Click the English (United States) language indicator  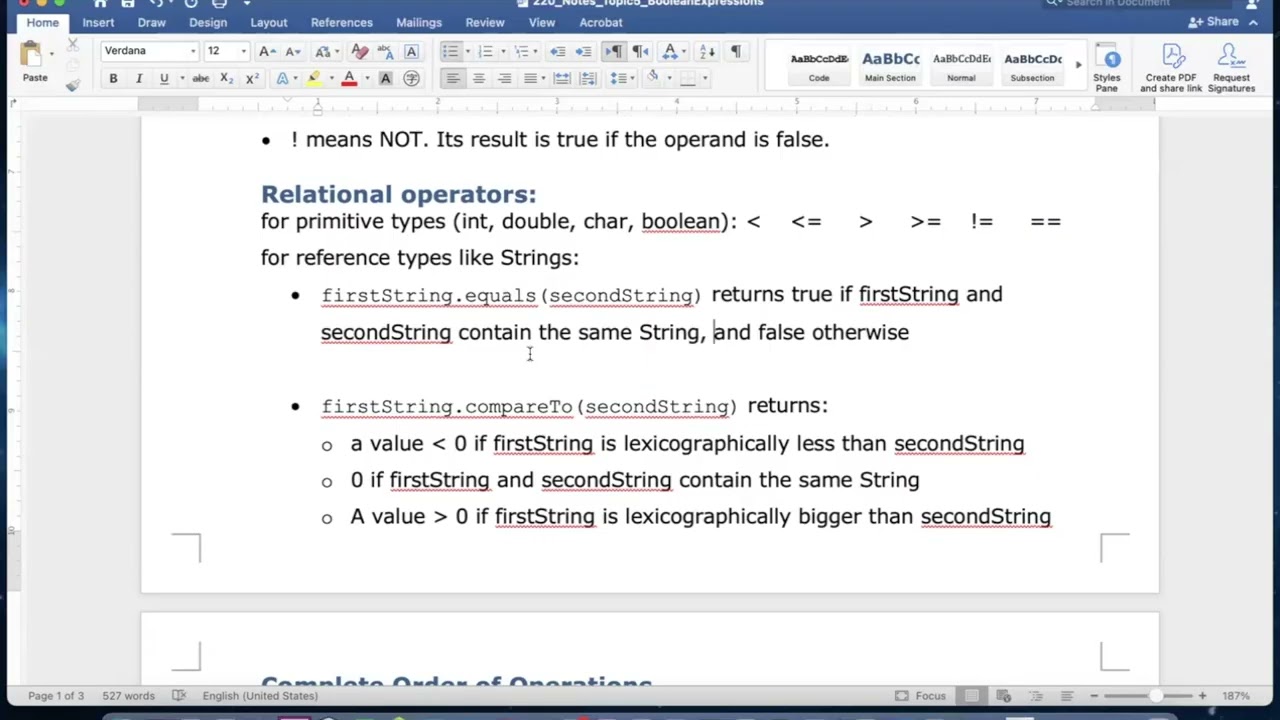click(x=260, y=696)
